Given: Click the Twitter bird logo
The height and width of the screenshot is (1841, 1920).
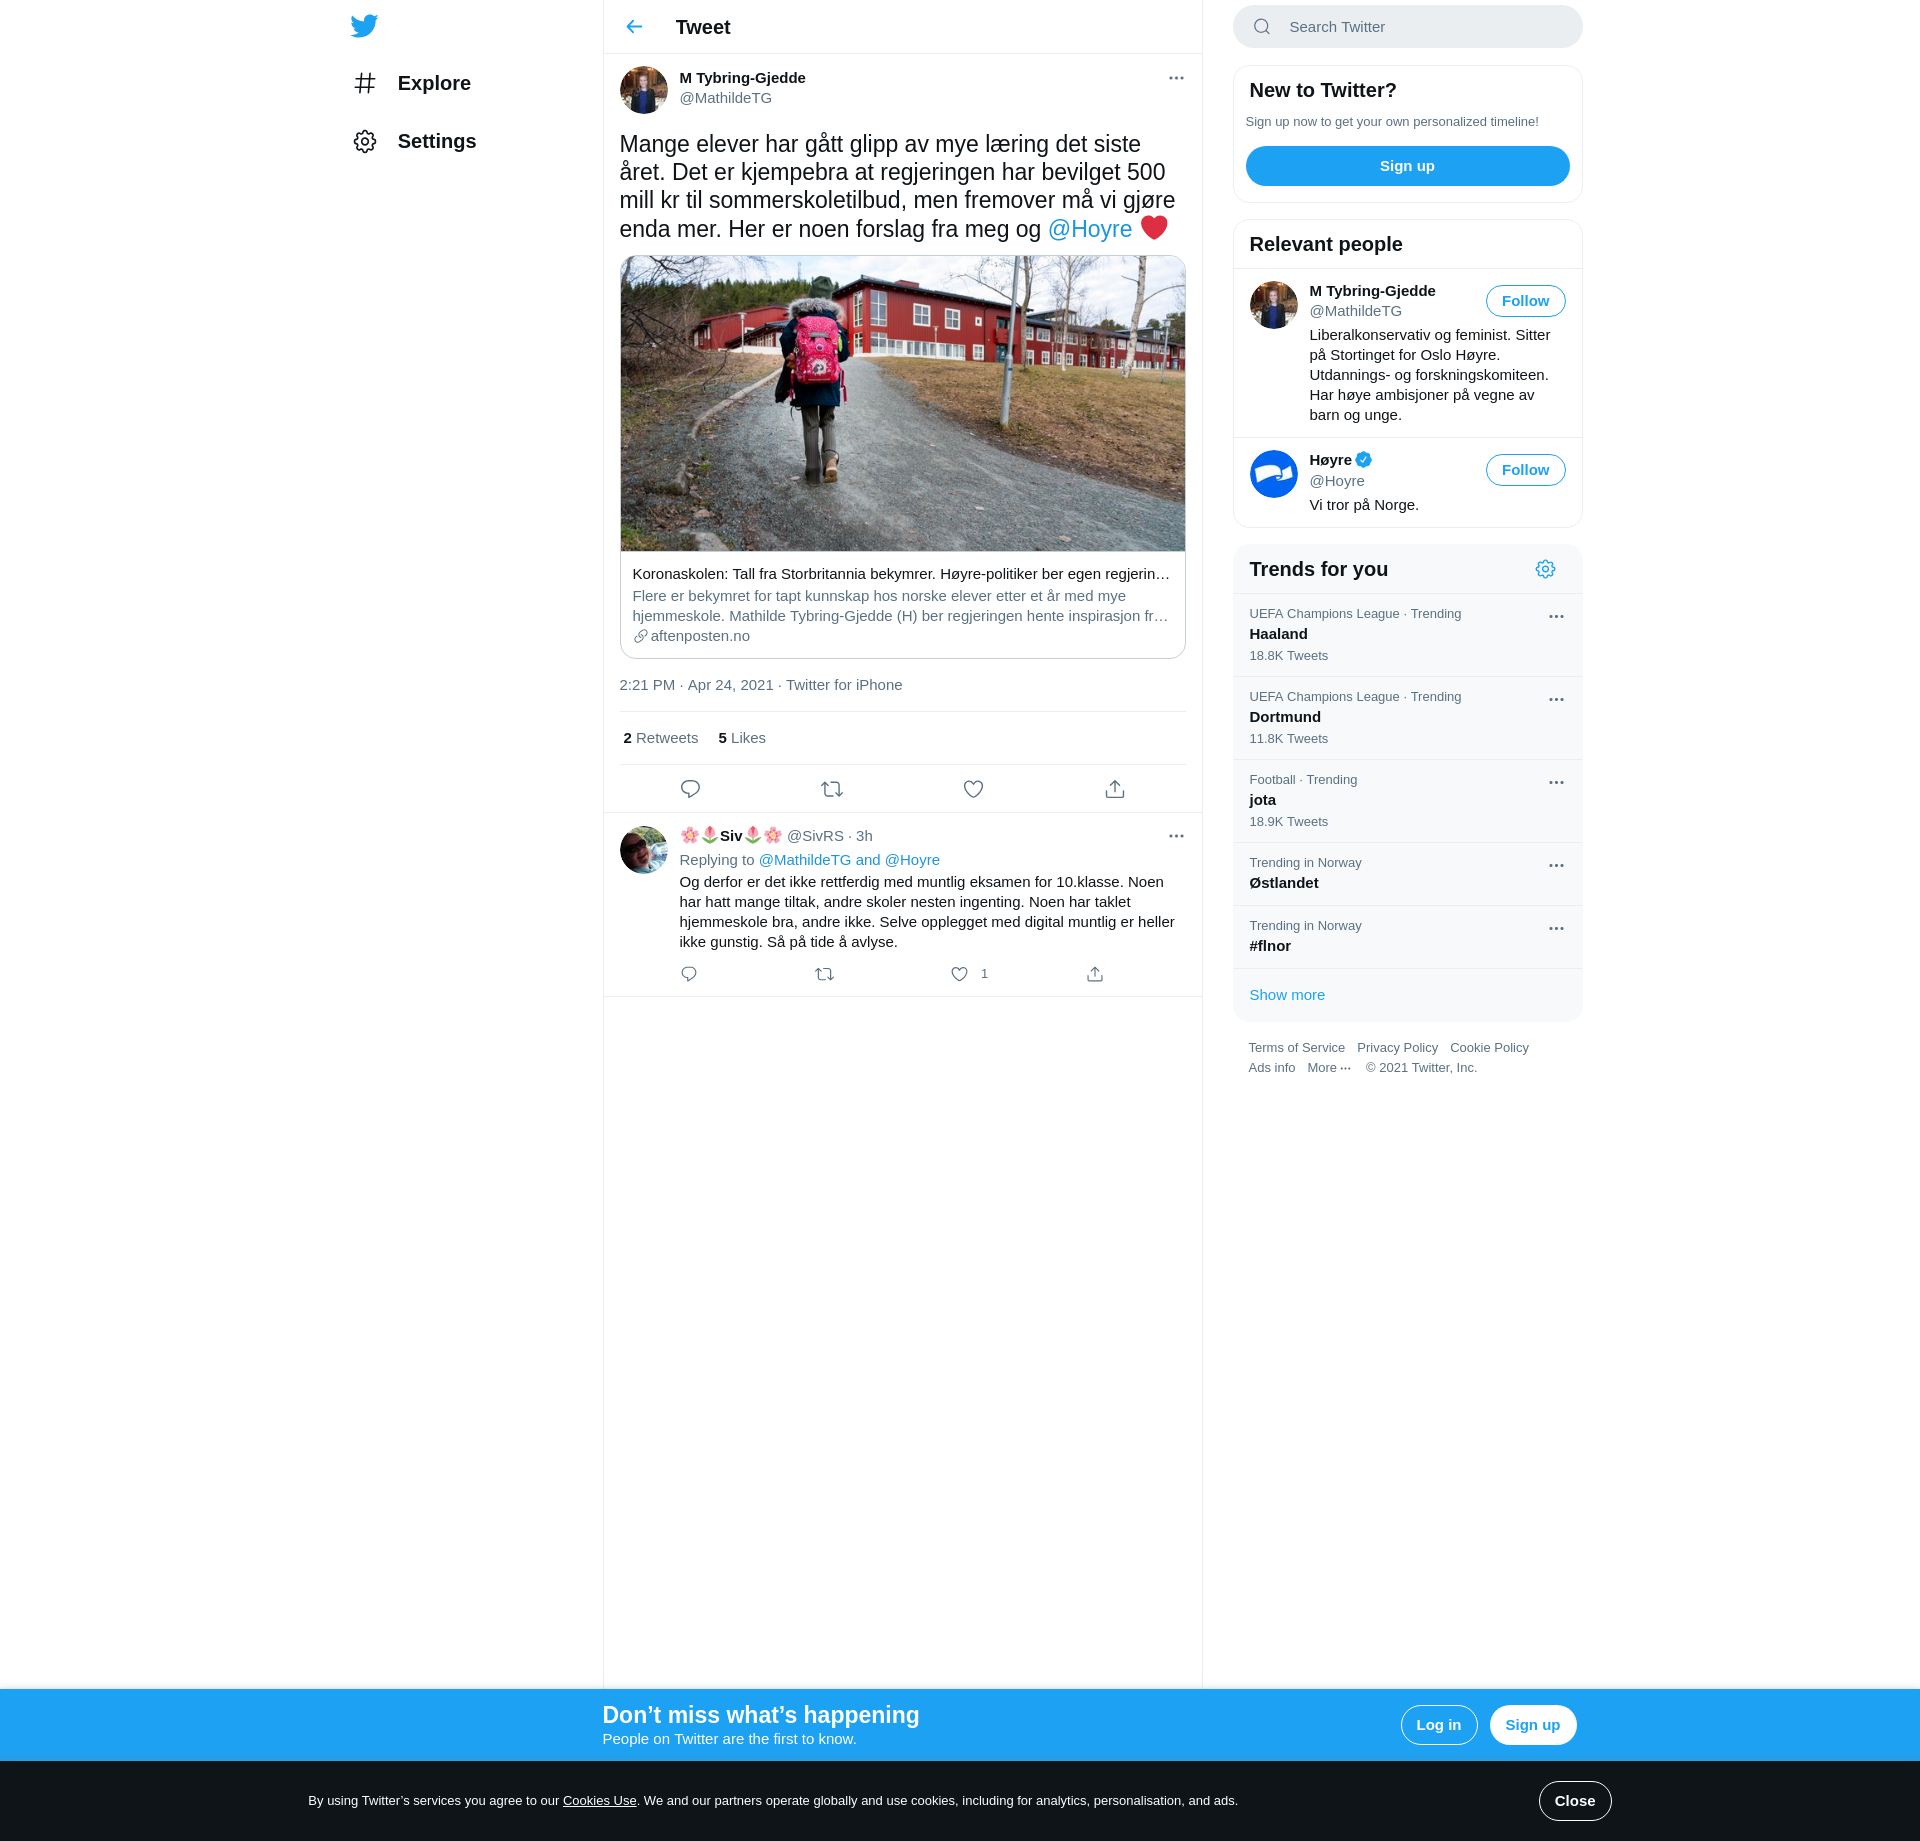Looking at the screenshot, I should 364,26.
